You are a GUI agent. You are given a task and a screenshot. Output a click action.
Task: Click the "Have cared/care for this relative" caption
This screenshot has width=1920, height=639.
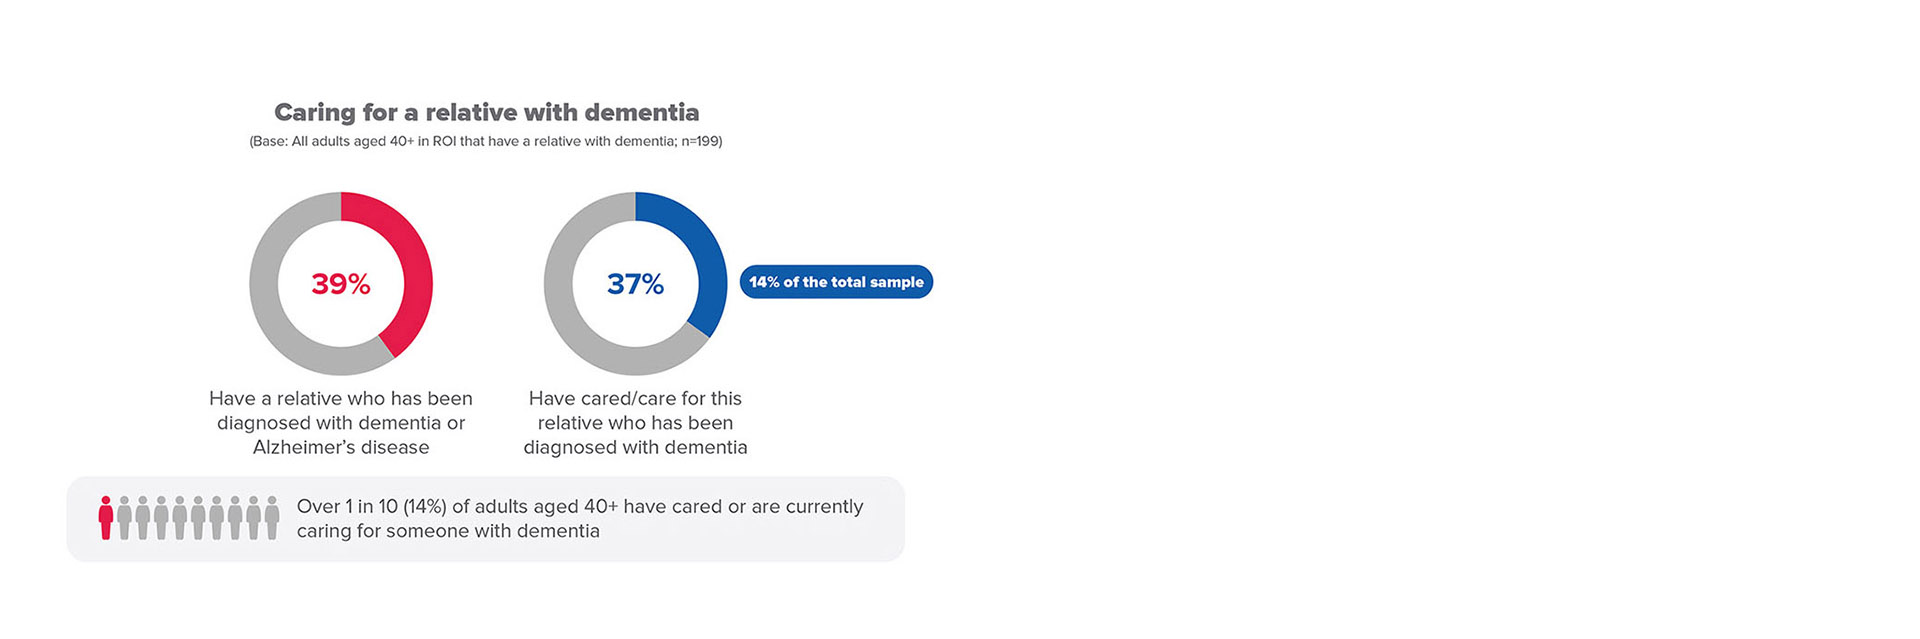pyautogui.click(x=635, y=398)
